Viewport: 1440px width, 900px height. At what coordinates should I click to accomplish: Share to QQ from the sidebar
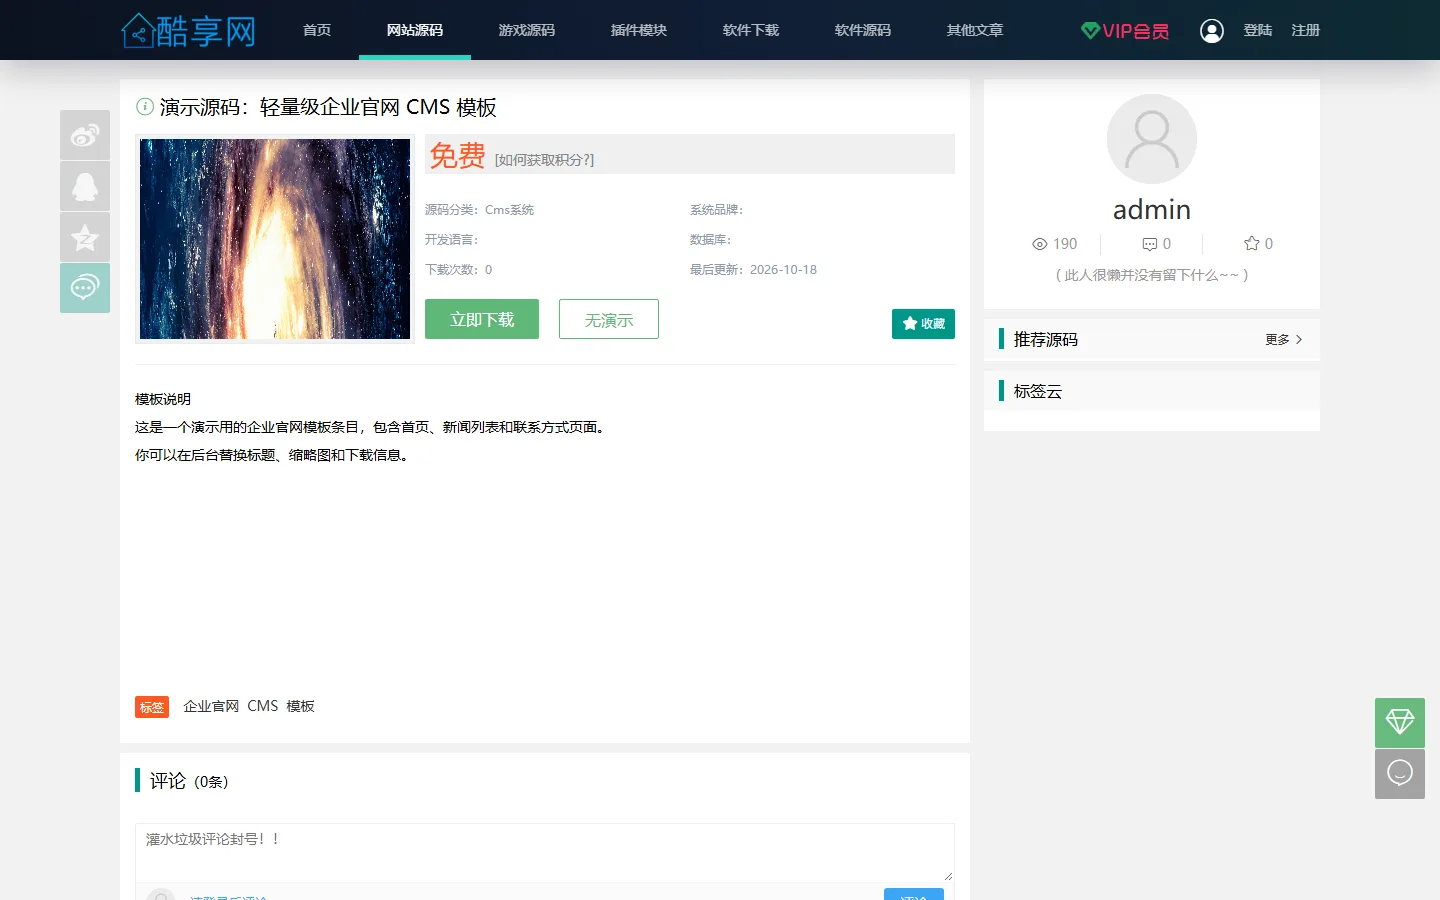coord(85,186)
